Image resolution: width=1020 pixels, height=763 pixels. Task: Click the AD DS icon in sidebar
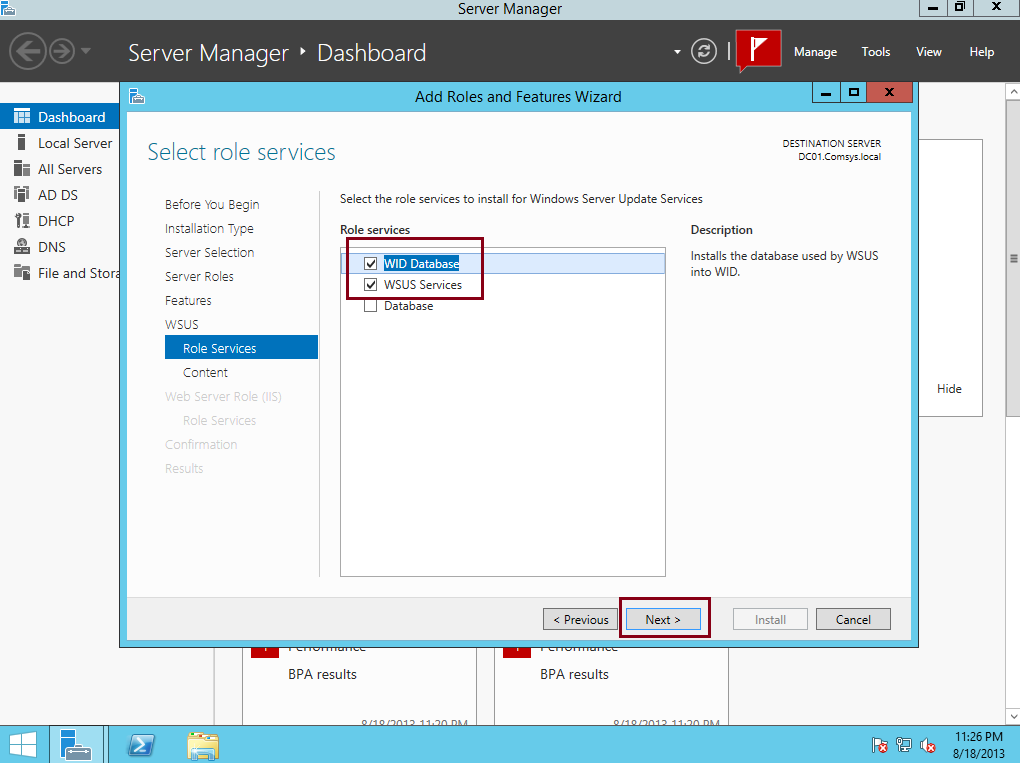pos(21,194)
